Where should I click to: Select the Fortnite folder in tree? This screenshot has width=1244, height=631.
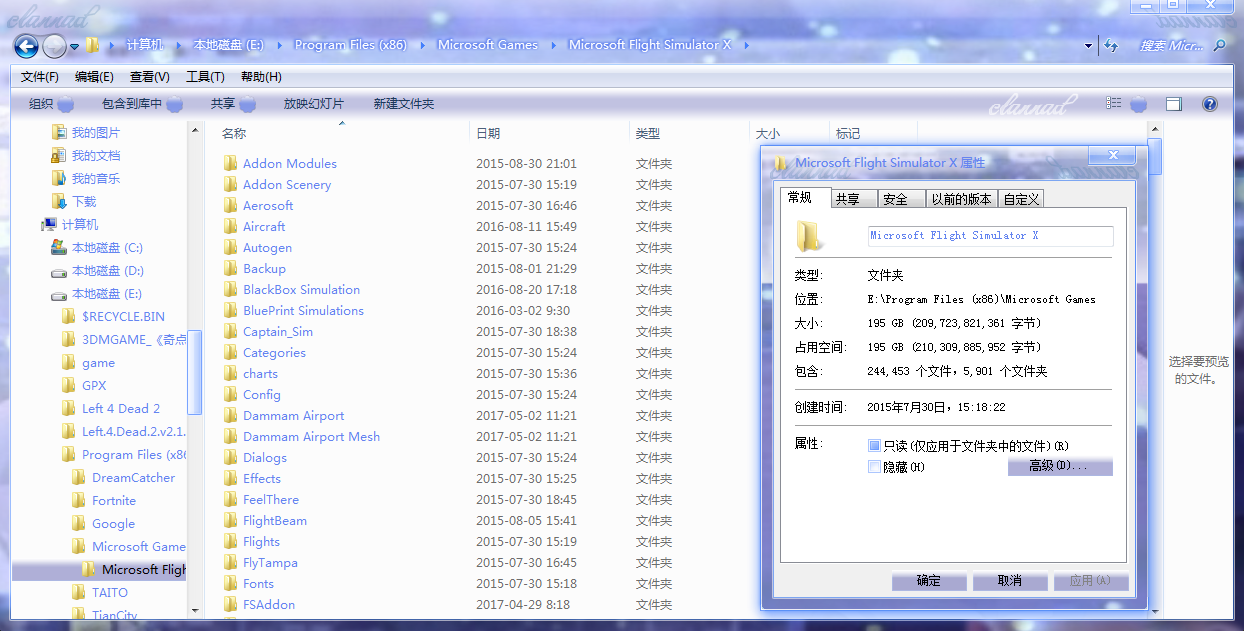[x=114, y=500]
